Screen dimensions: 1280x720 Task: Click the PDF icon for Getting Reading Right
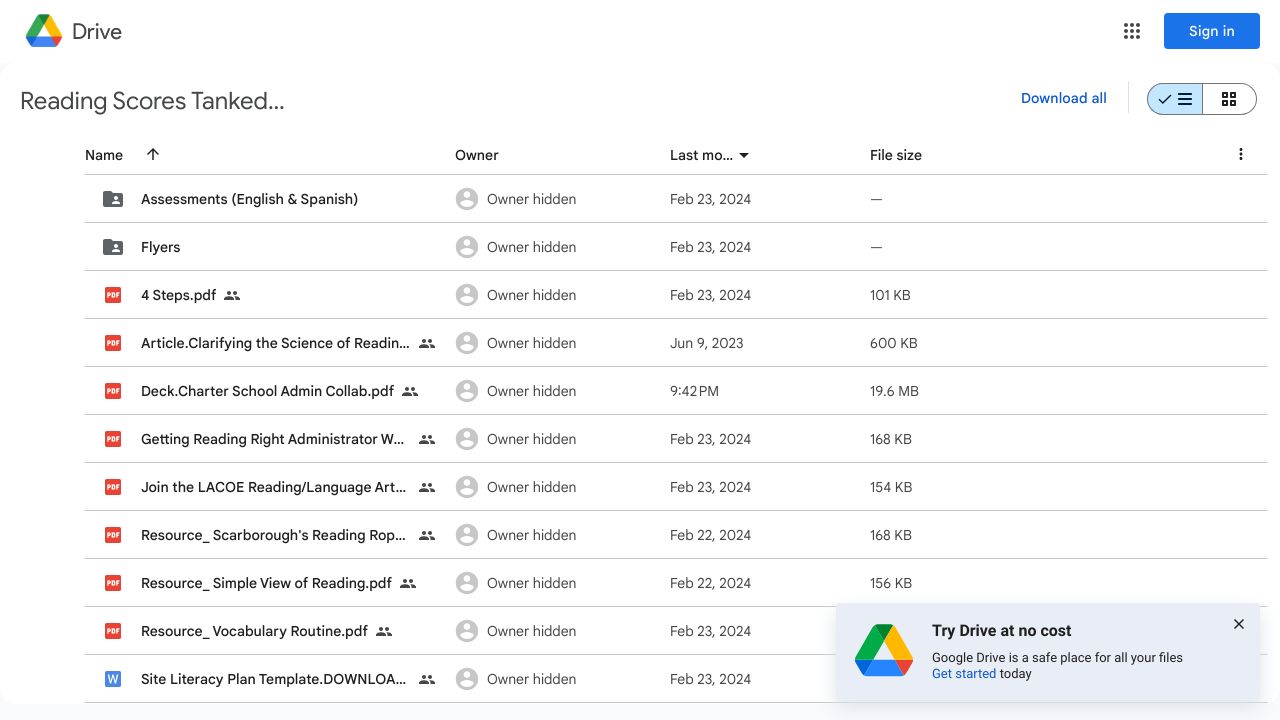[113, 439]
